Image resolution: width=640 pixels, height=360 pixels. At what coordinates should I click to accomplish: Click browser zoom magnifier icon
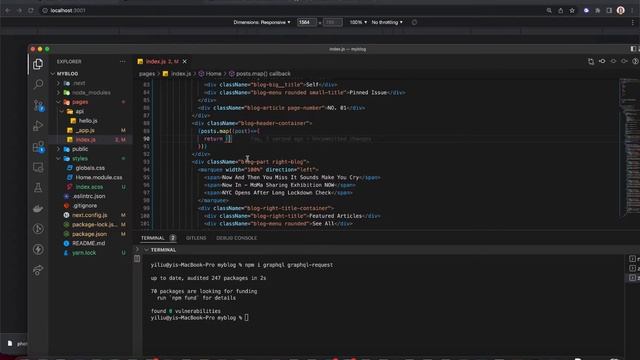pyautogui.click(x=549, y=11)
